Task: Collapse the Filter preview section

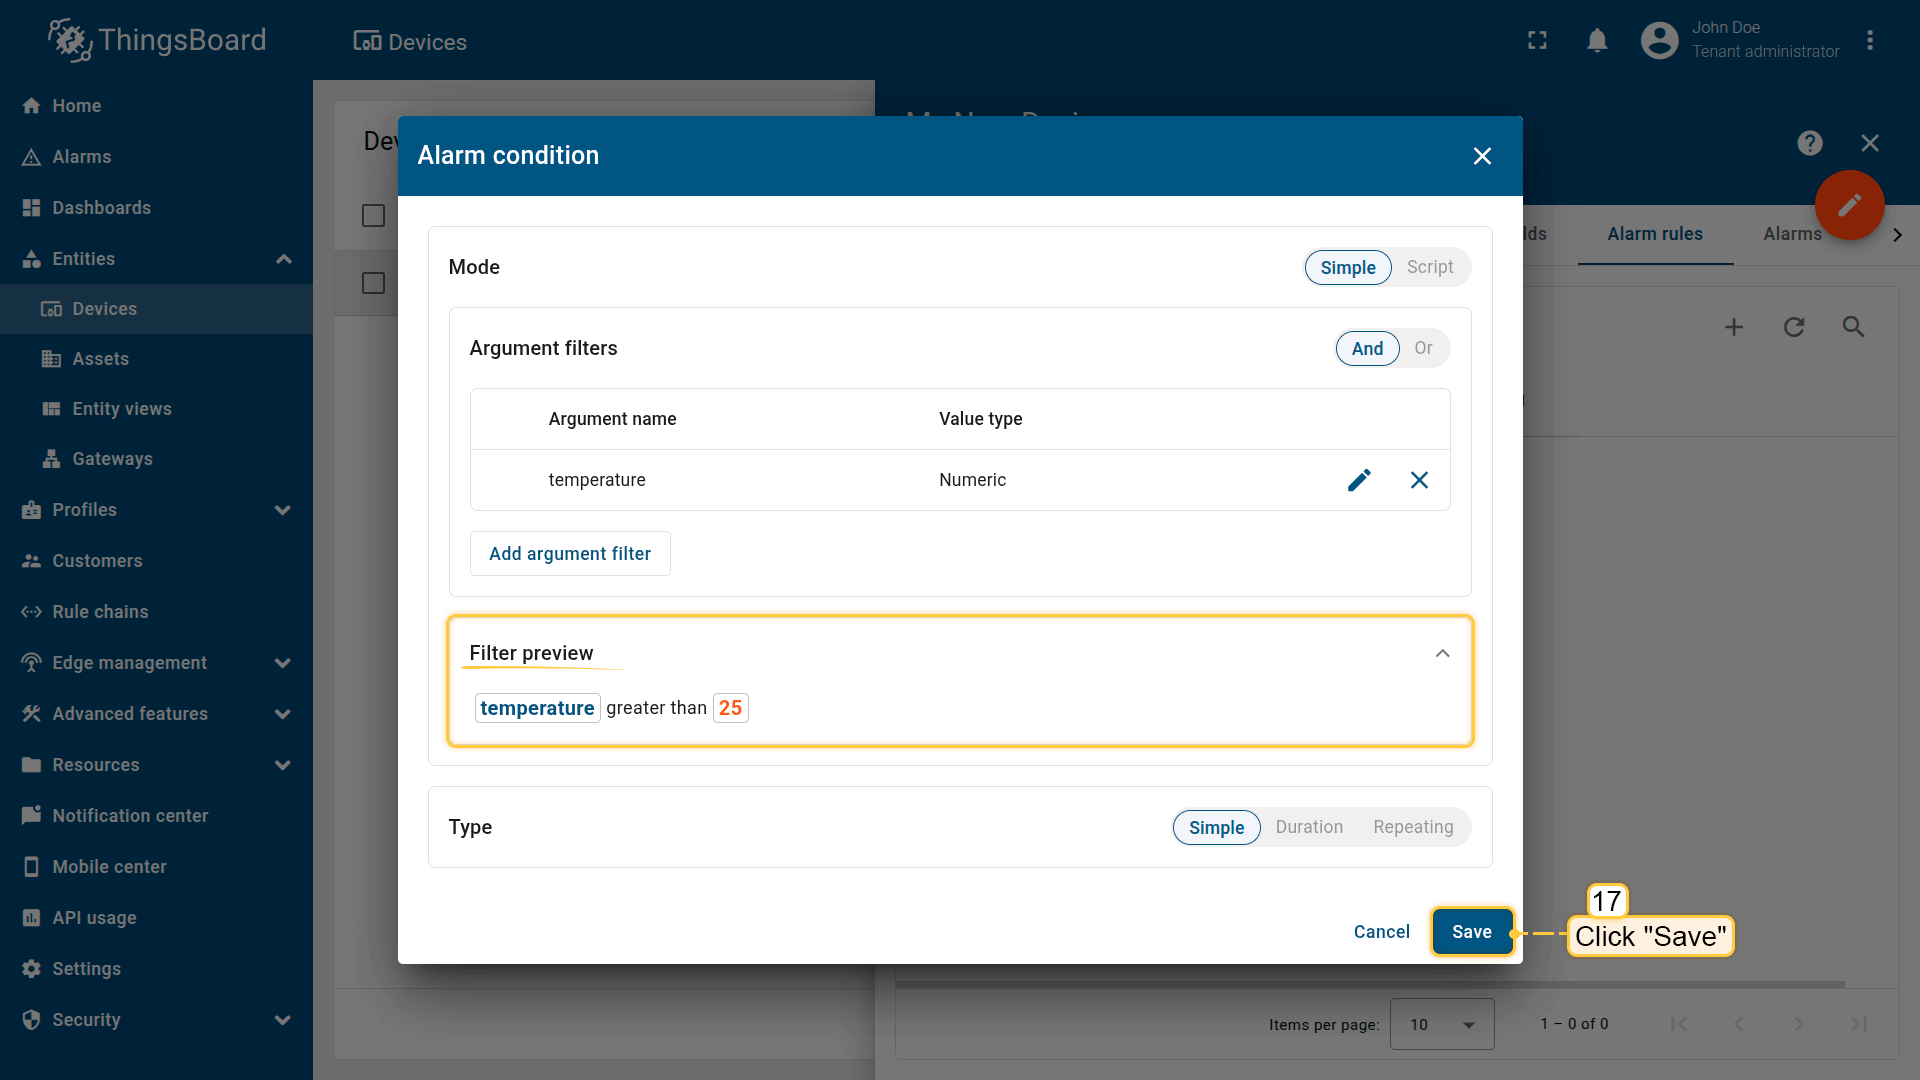Action: [x=1442, y=653]
